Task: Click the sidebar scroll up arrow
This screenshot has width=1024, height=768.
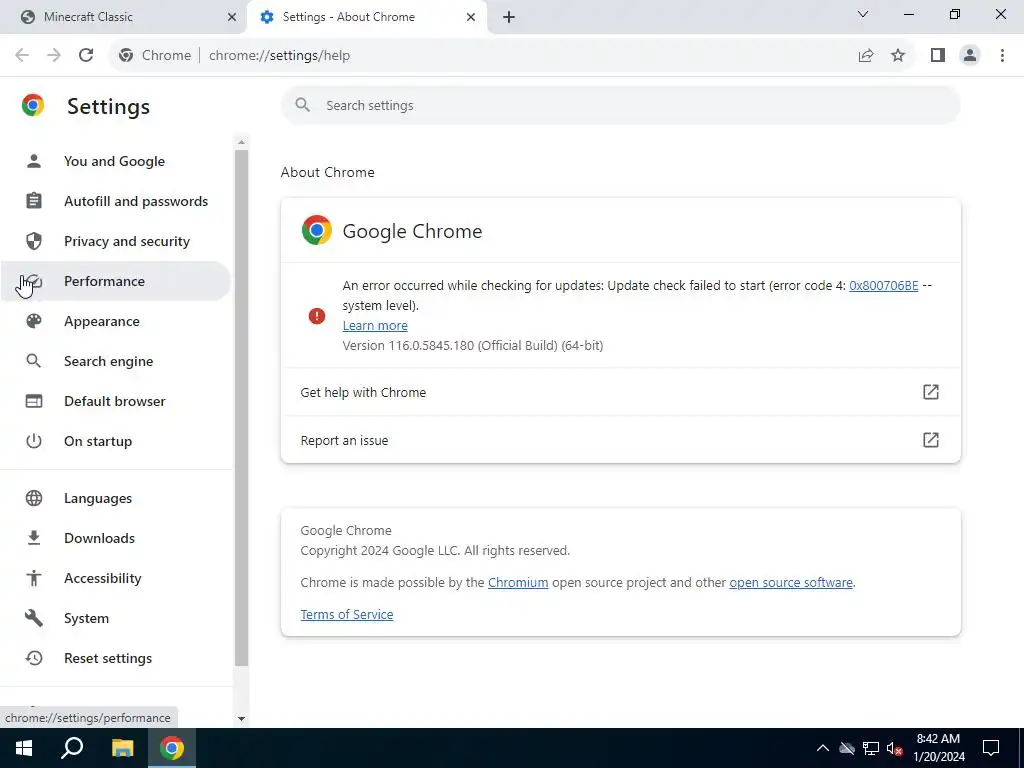Action: (x=242, y=142)
